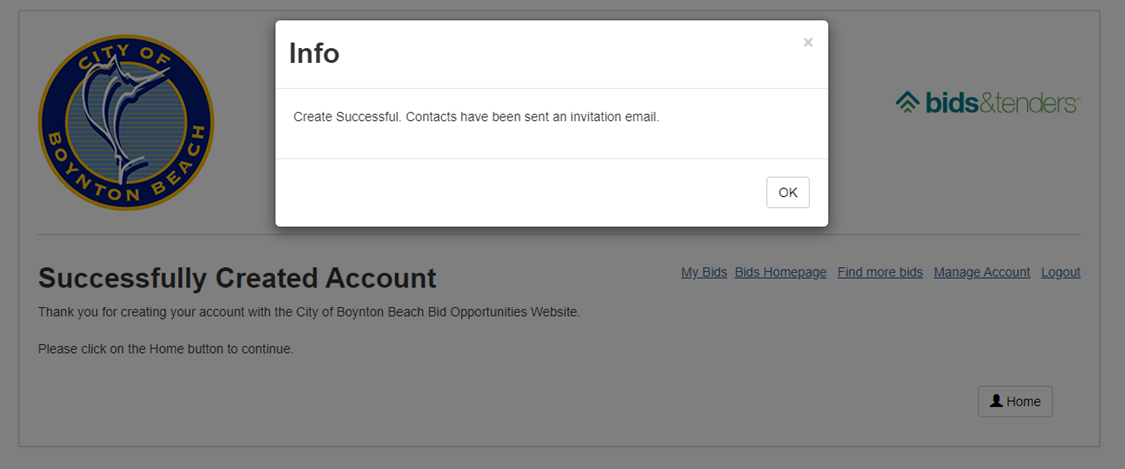Open the Find more bids link
The height and width of the screenshot is (469, 1125).
(880, 273)
